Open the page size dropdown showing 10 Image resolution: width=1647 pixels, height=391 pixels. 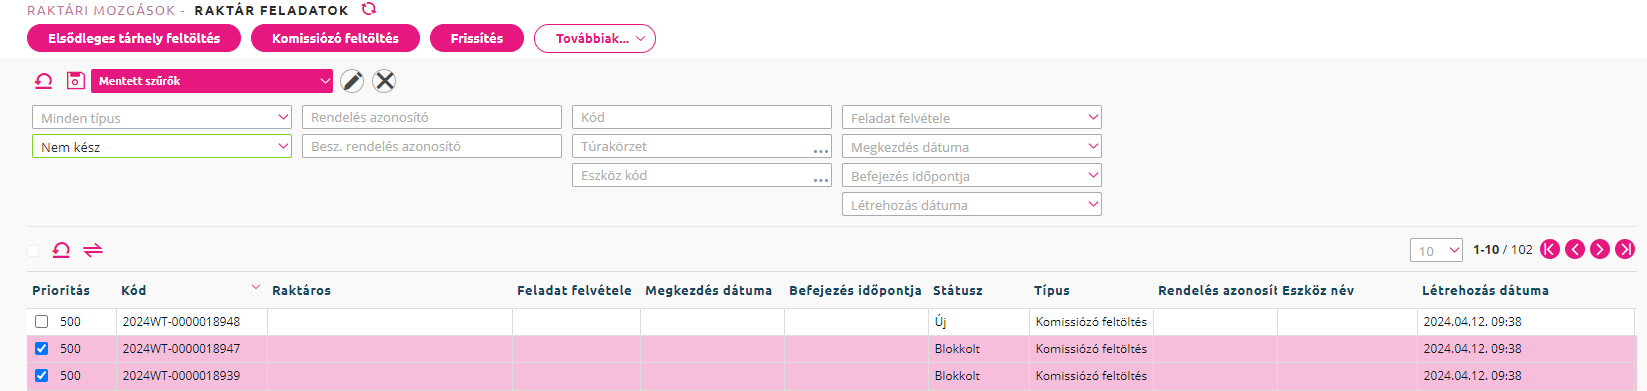pyautogui.click(x=1436, y=250)
